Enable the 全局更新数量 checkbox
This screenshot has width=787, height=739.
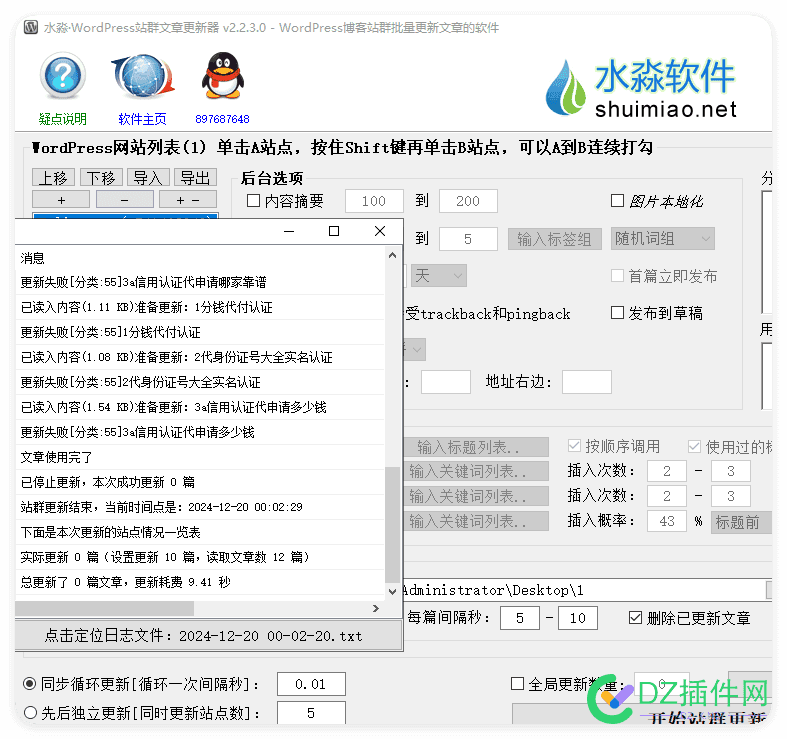(517, 684)
